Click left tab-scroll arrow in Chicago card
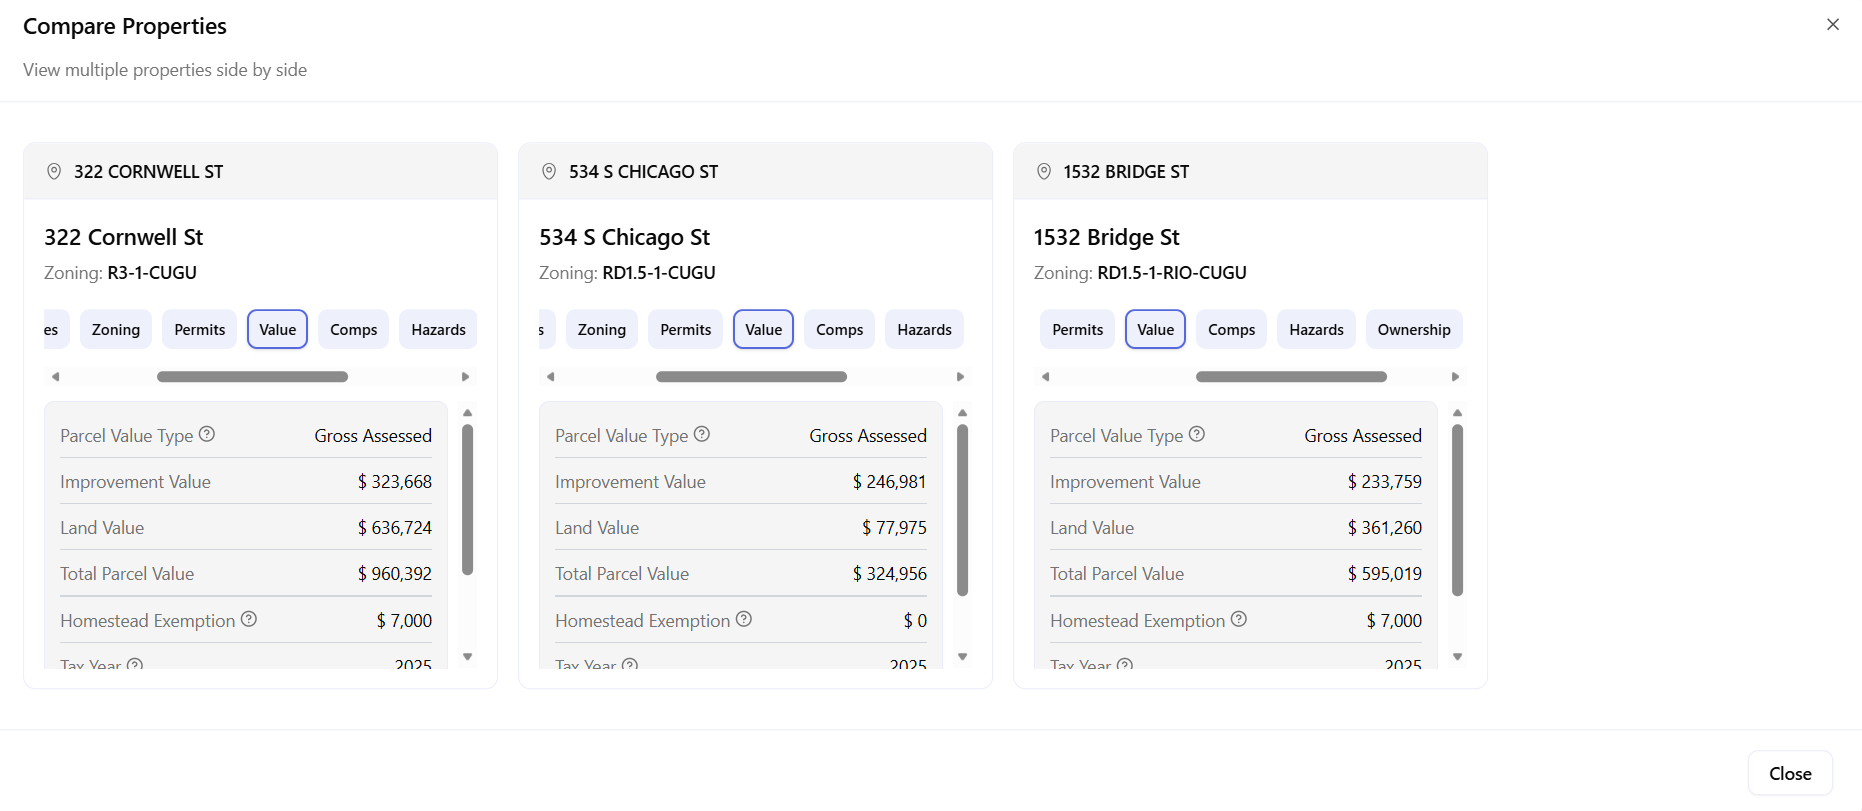The width and height of the screenshot is (1862, 811). point(551,377)
